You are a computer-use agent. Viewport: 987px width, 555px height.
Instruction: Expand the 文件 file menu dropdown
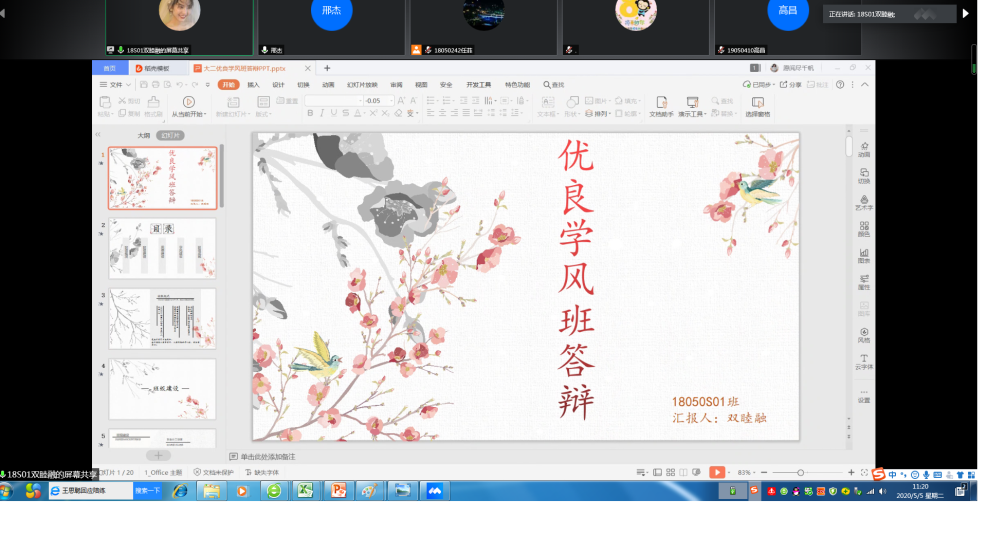click(115, 85)
